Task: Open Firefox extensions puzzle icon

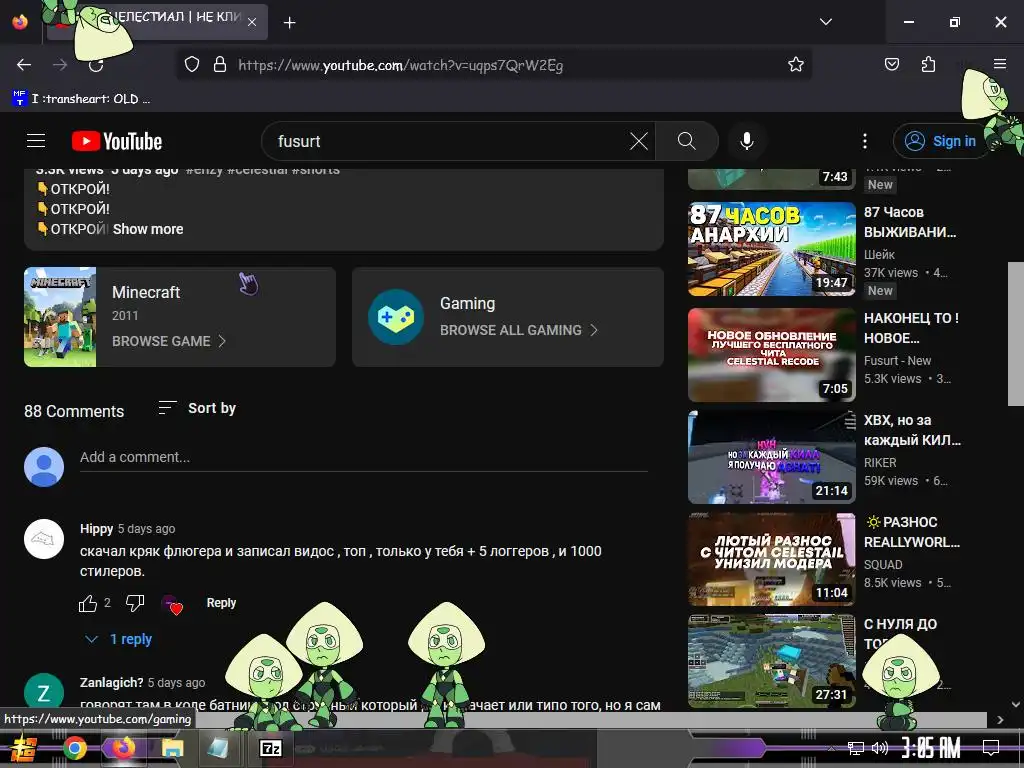Action: 928,64
